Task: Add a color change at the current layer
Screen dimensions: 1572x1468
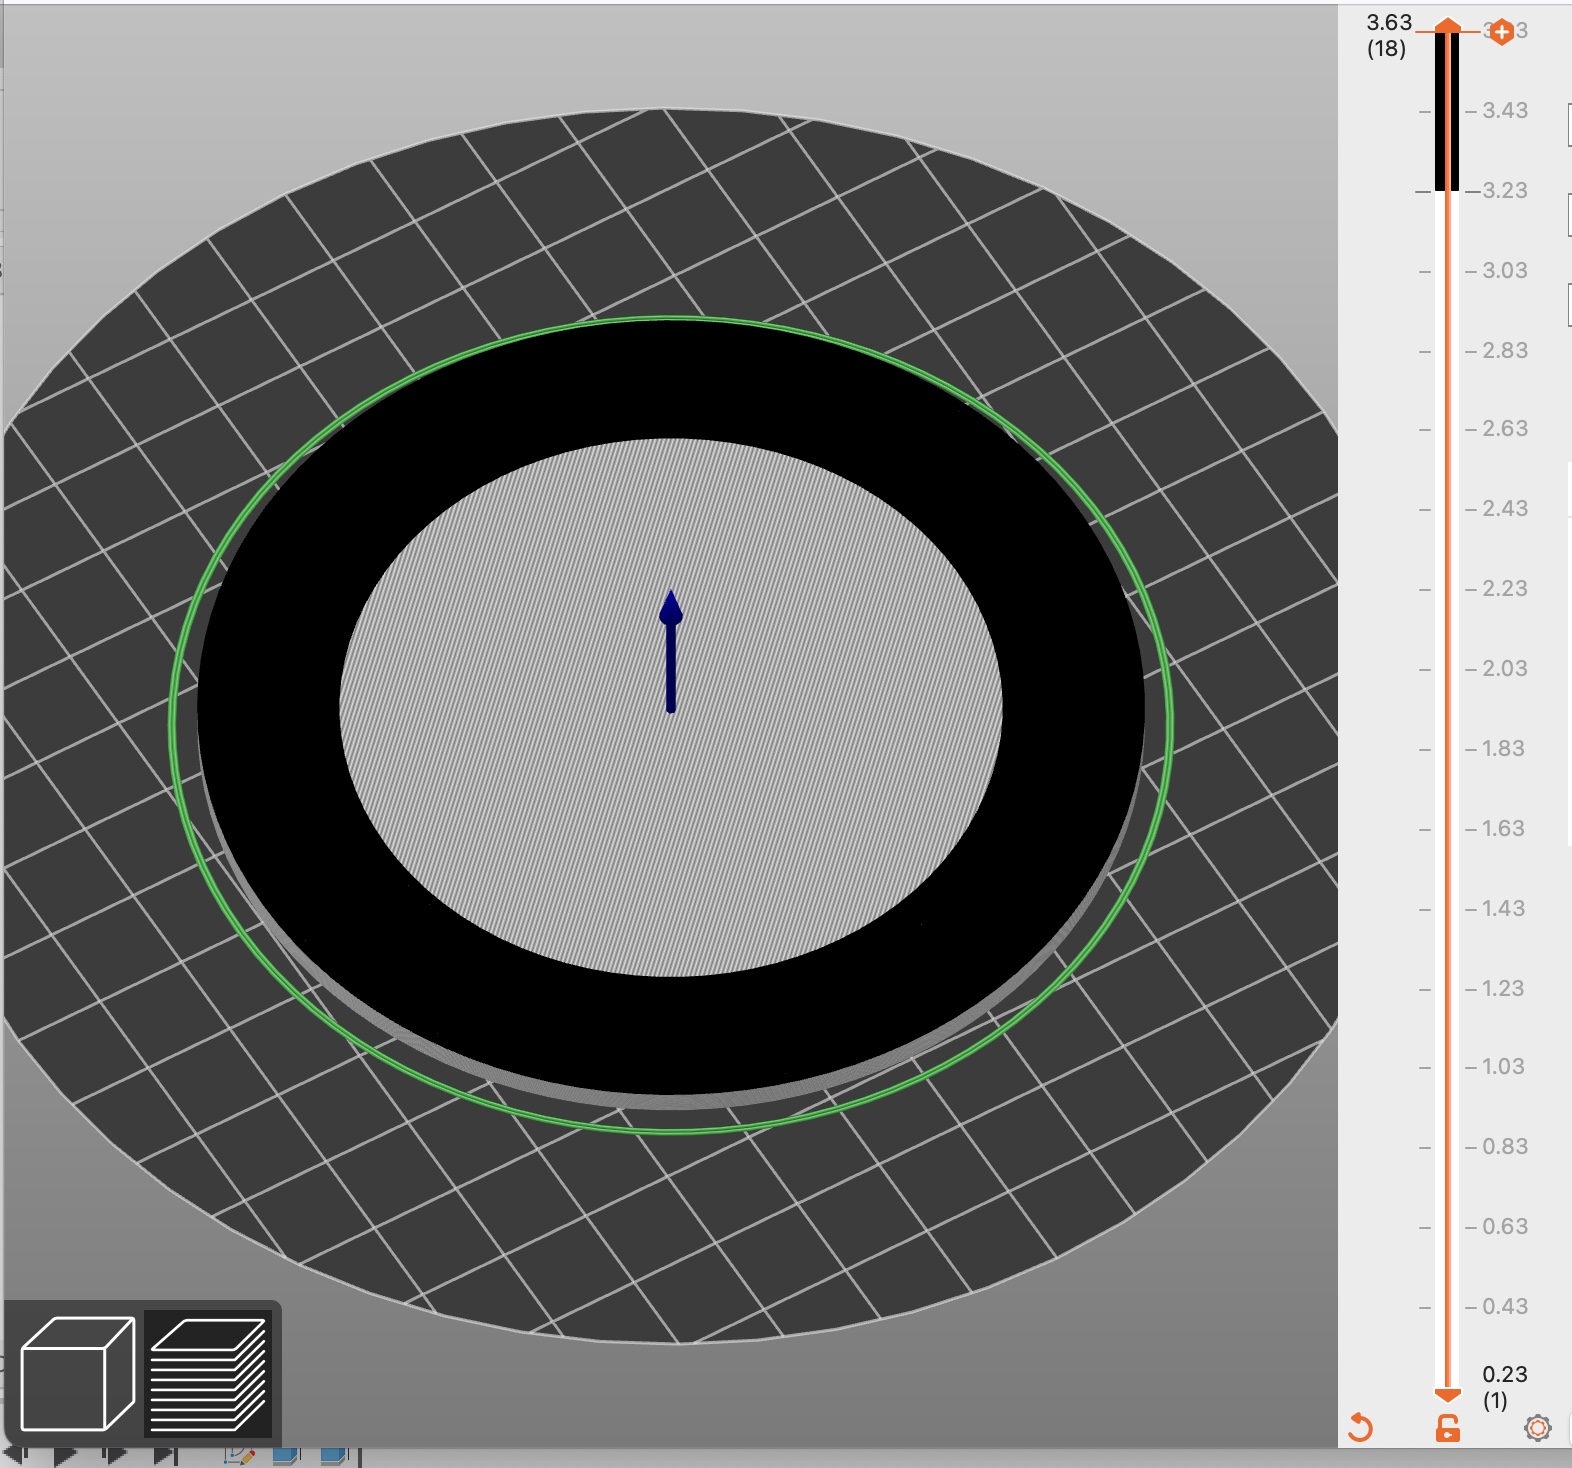Action: (x=1501, y=32)
